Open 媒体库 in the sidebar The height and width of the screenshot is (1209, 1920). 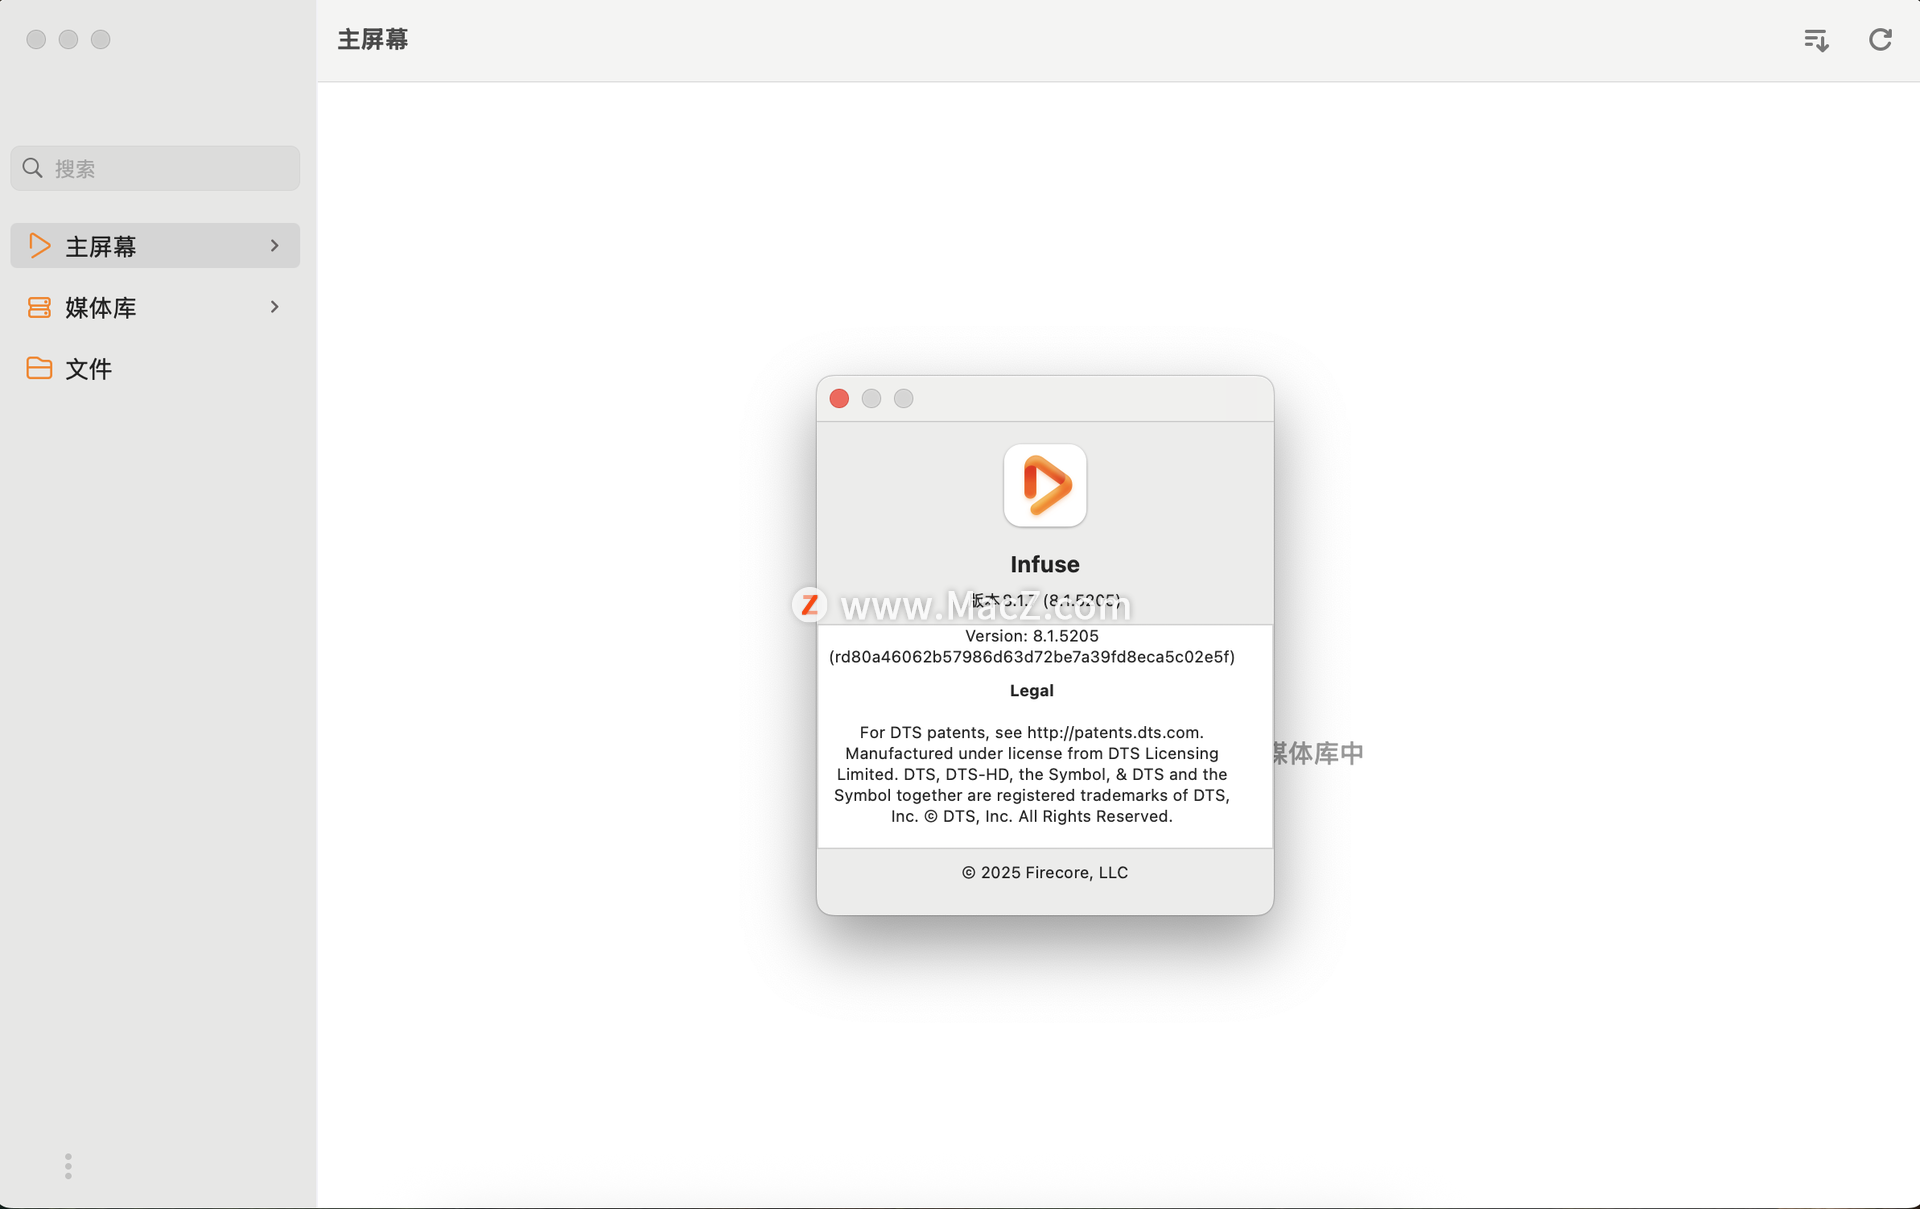coord(155,307)
